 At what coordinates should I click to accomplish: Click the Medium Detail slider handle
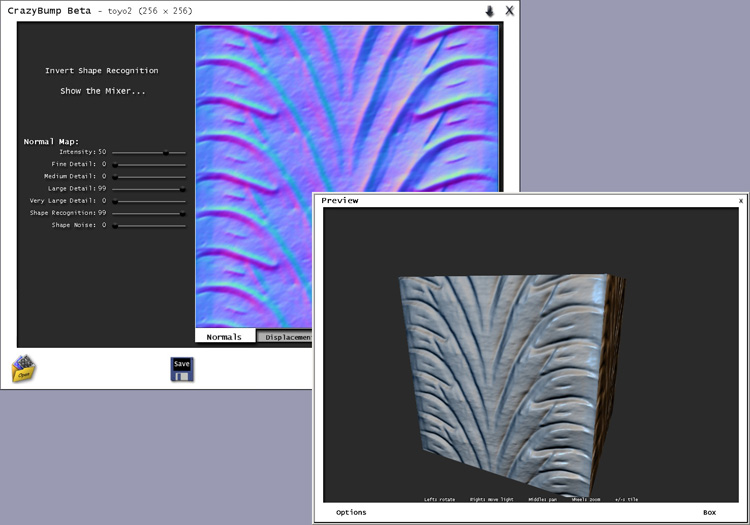(115, 176)
